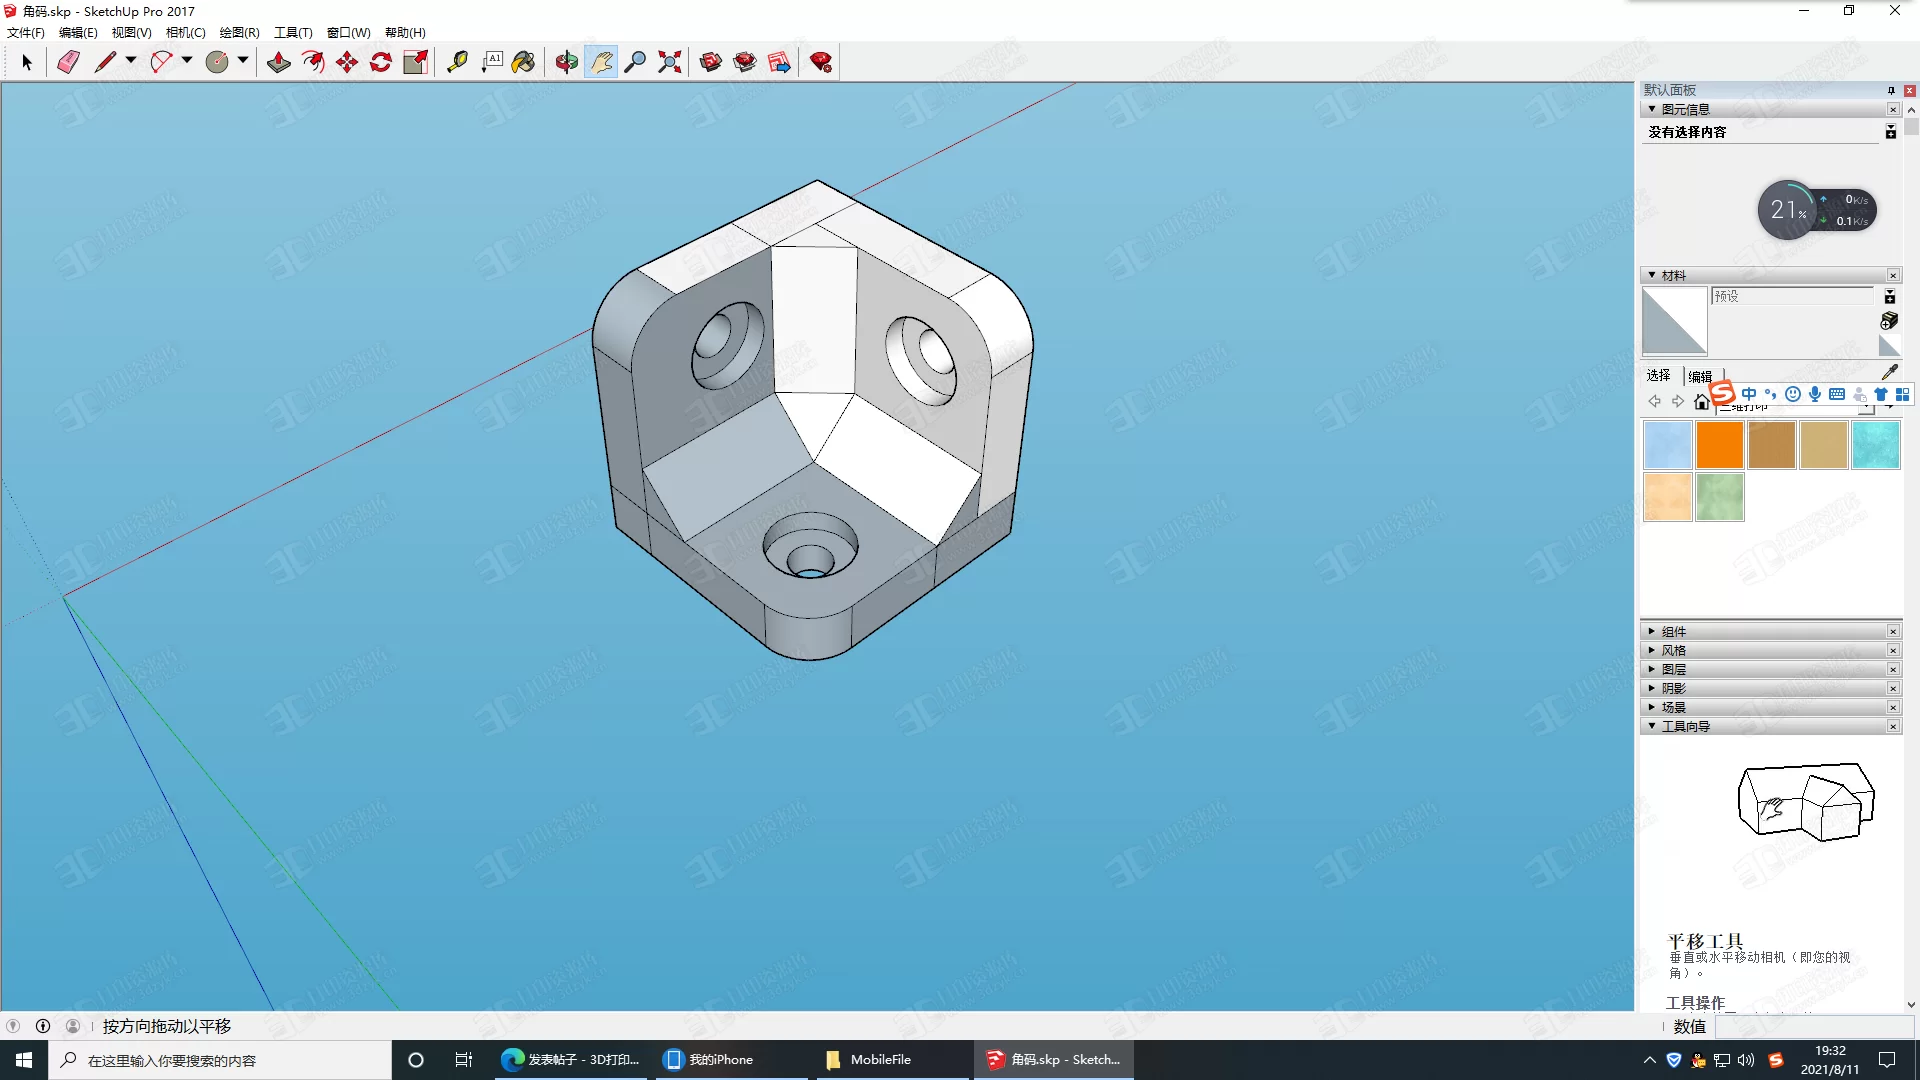
Task: Expand the 场景 panel
Action: 1652,707
